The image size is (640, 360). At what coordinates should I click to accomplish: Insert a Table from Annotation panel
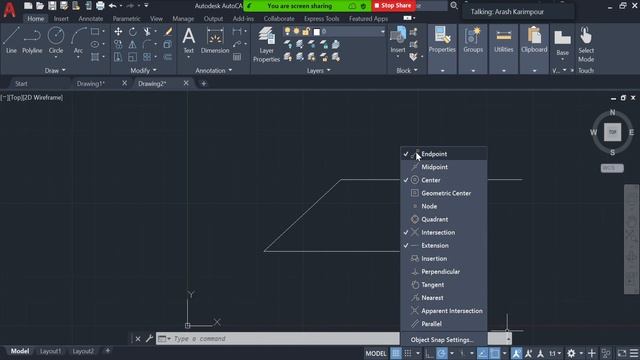click(x=237, y=57)
